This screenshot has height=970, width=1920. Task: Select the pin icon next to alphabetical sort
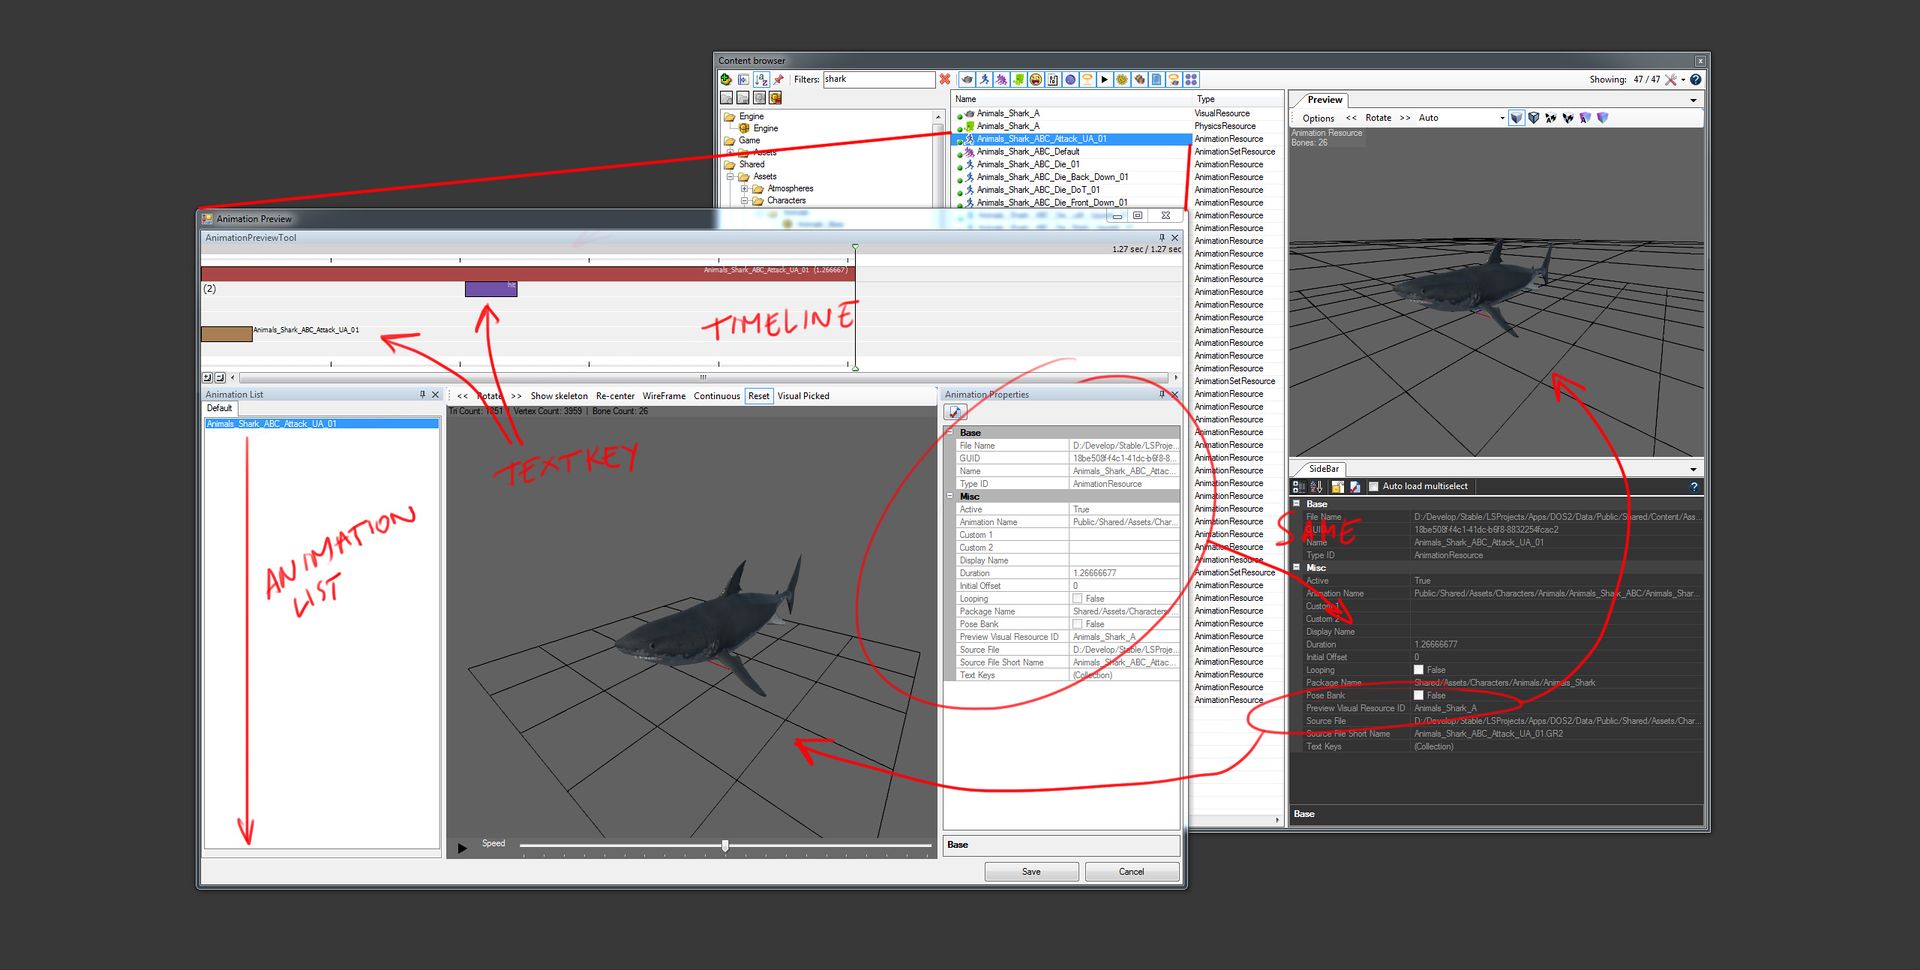pyautogui.click(x=778, y=79)
